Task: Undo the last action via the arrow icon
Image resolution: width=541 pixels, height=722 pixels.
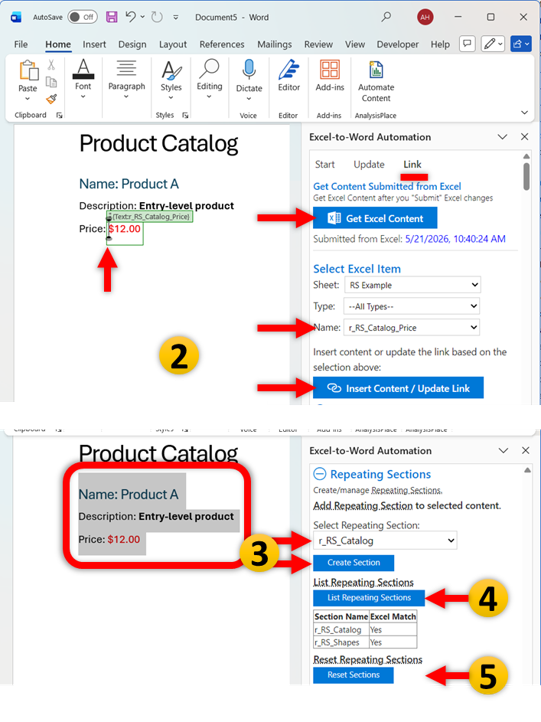Action: pyautogui.click(x=131, y=17)
